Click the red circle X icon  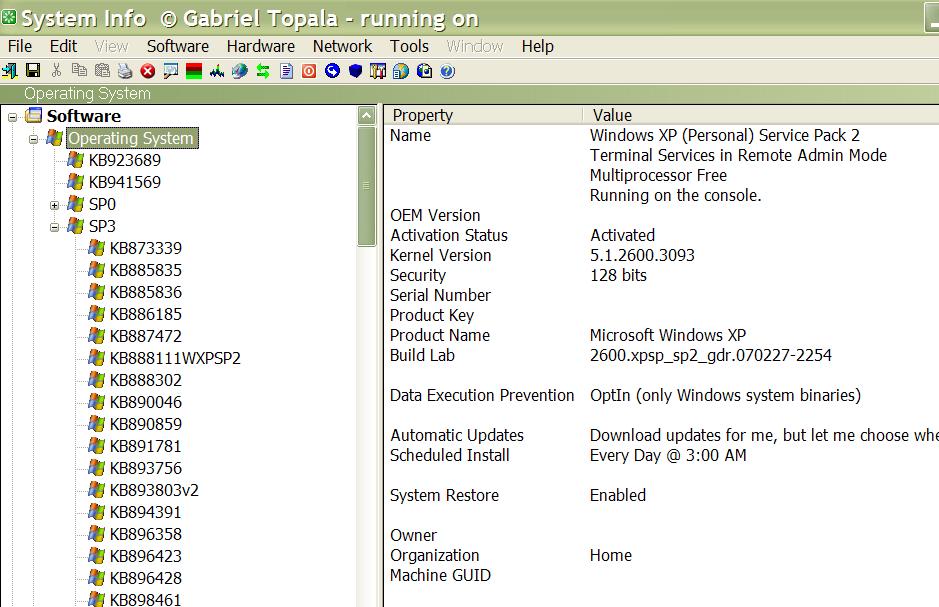point(148,71)
